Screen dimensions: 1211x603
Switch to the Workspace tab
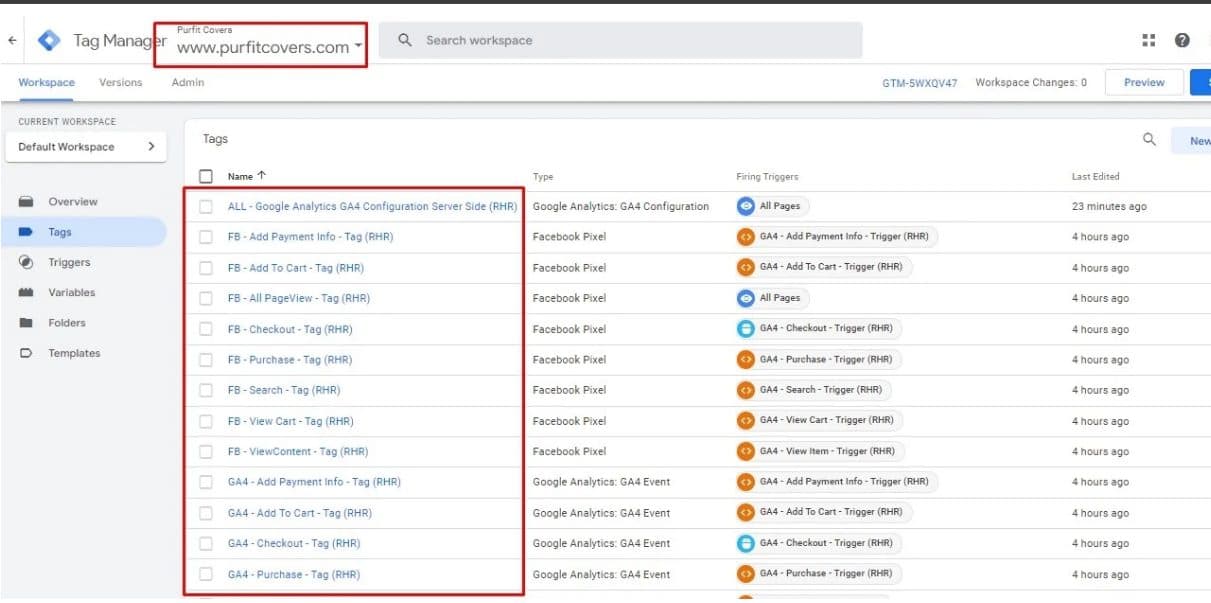coord(46,82)
